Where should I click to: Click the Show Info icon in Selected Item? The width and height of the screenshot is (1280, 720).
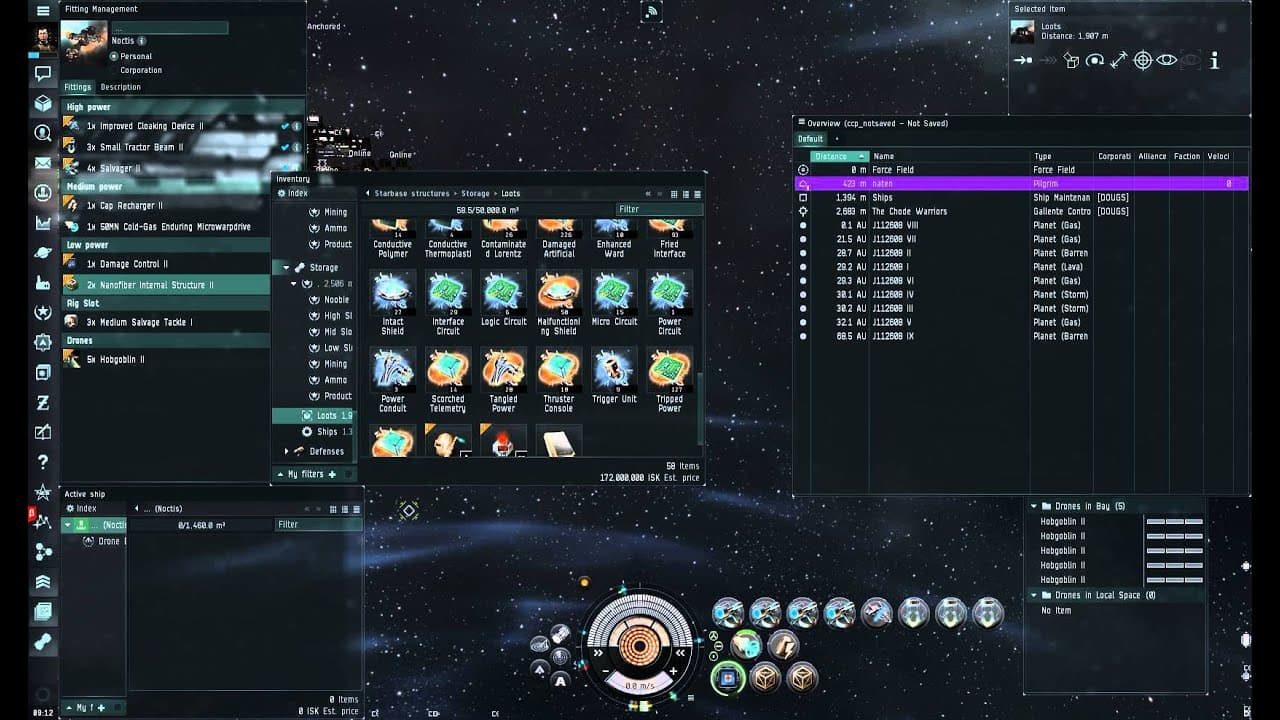coord(1214,61)
